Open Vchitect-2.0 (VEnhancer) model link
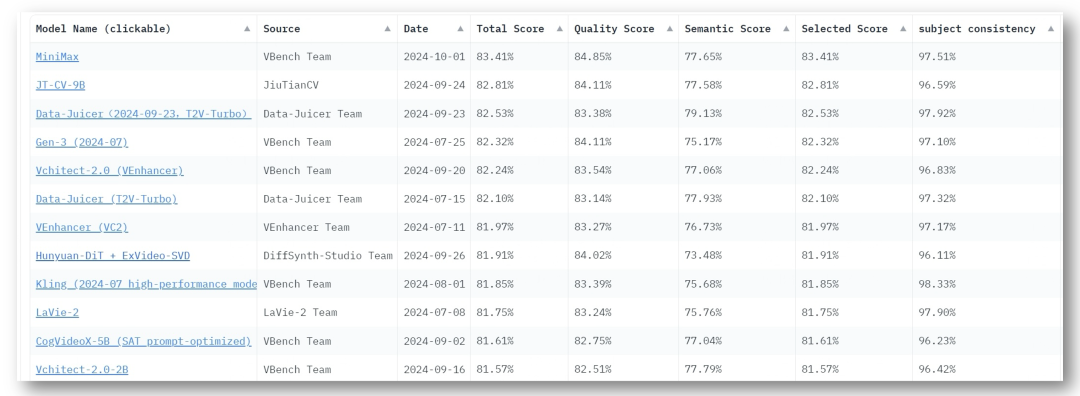The height and width of the screenshot is (396, 1080). (110, 170)
